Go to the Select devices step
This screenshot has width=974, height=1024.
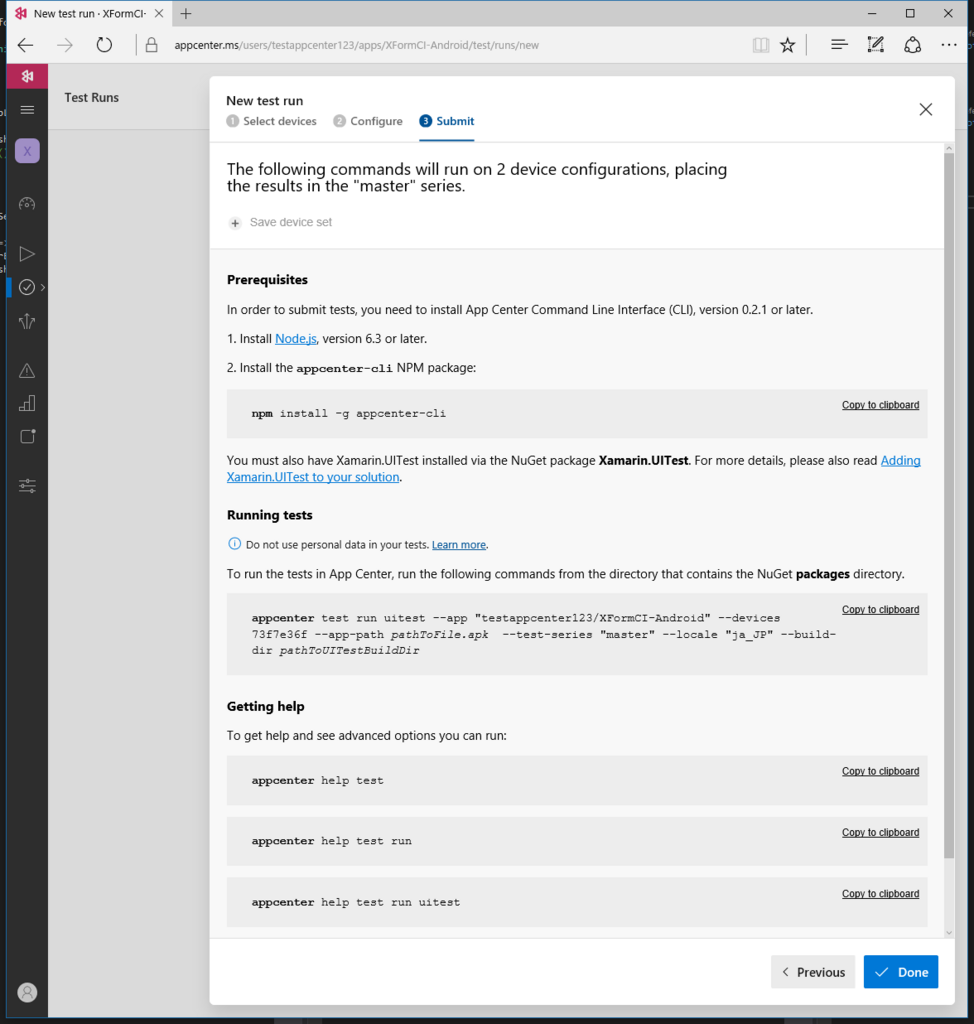pyautogui.click(x=271, y=121)
